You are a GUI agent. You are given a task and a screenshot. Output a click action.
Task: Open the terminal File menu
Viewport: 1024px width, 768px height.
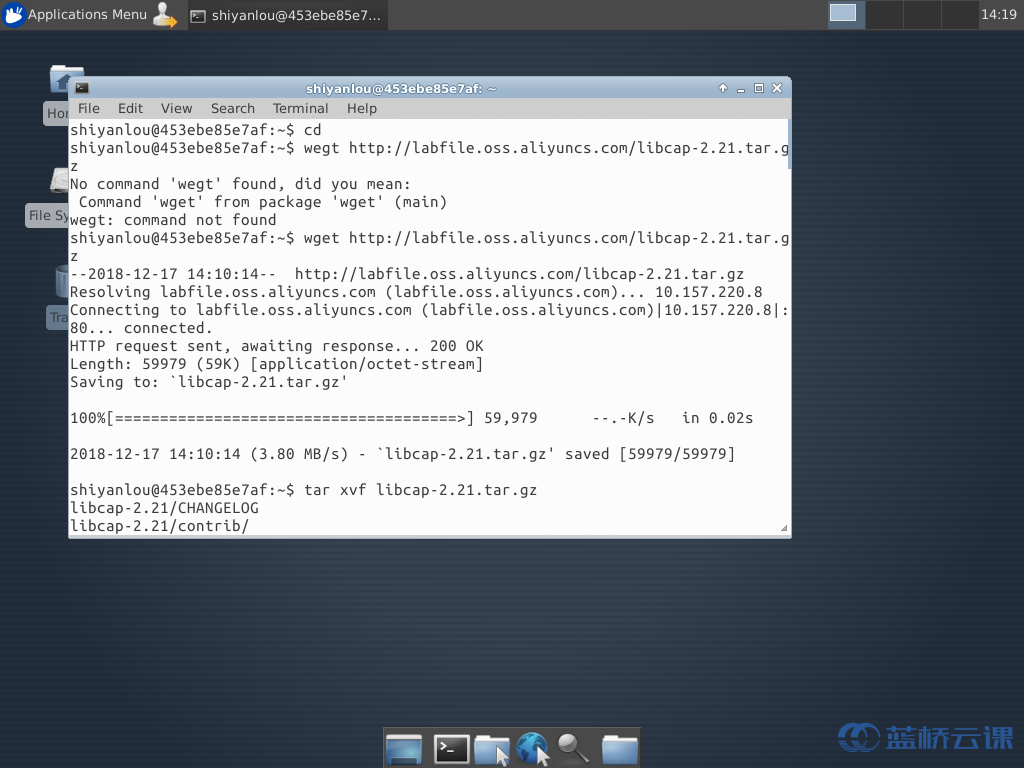(89, 108)
